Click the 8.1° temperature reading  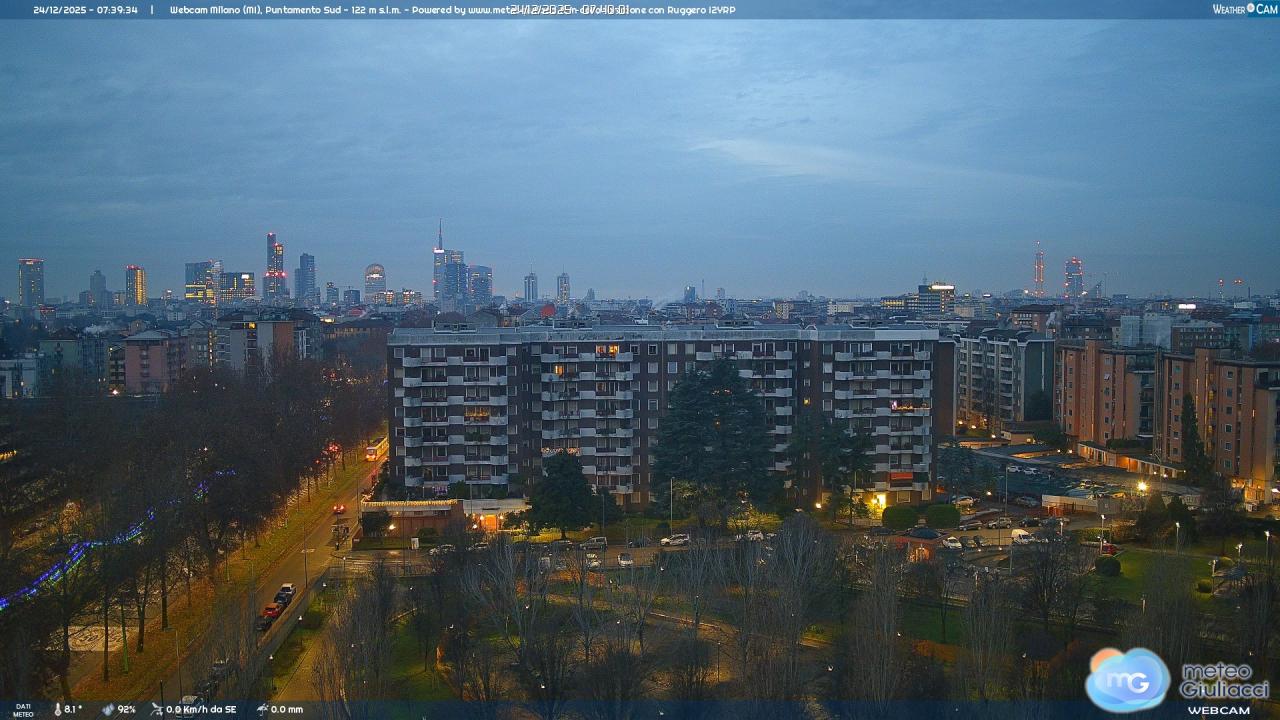click(73, 709)
